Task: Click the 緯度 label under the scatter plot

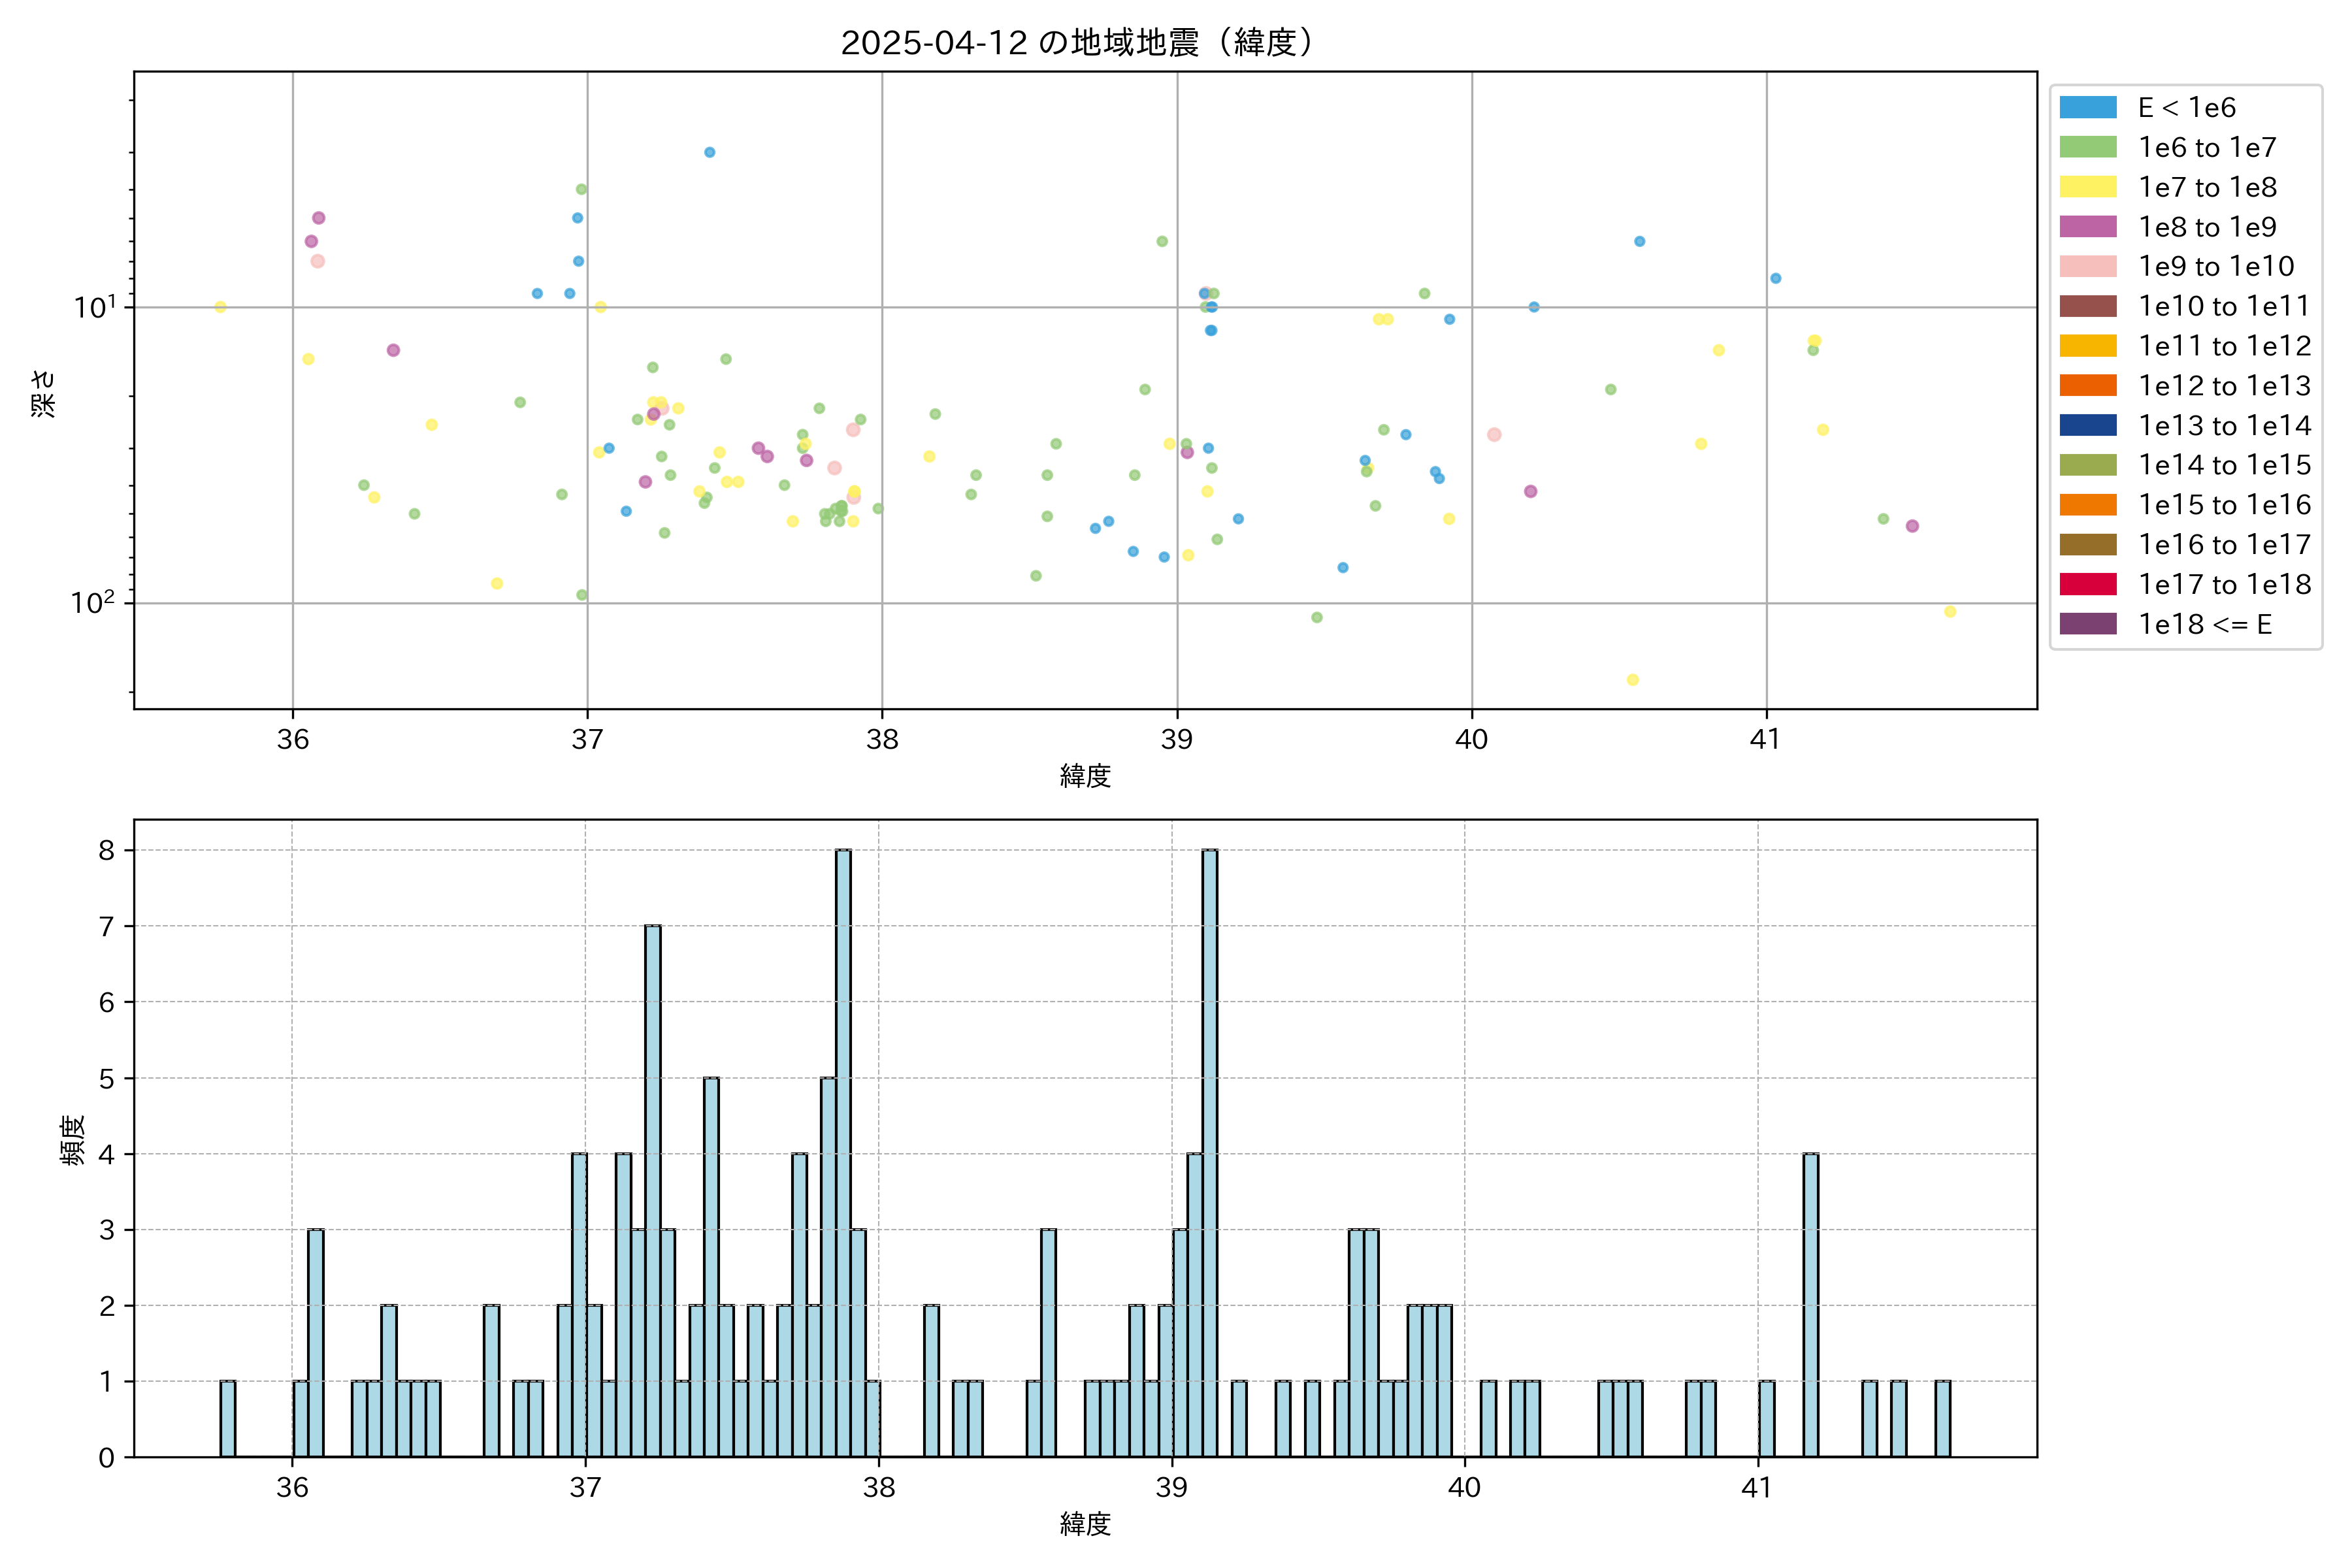Action: [x=1085, y=776]
